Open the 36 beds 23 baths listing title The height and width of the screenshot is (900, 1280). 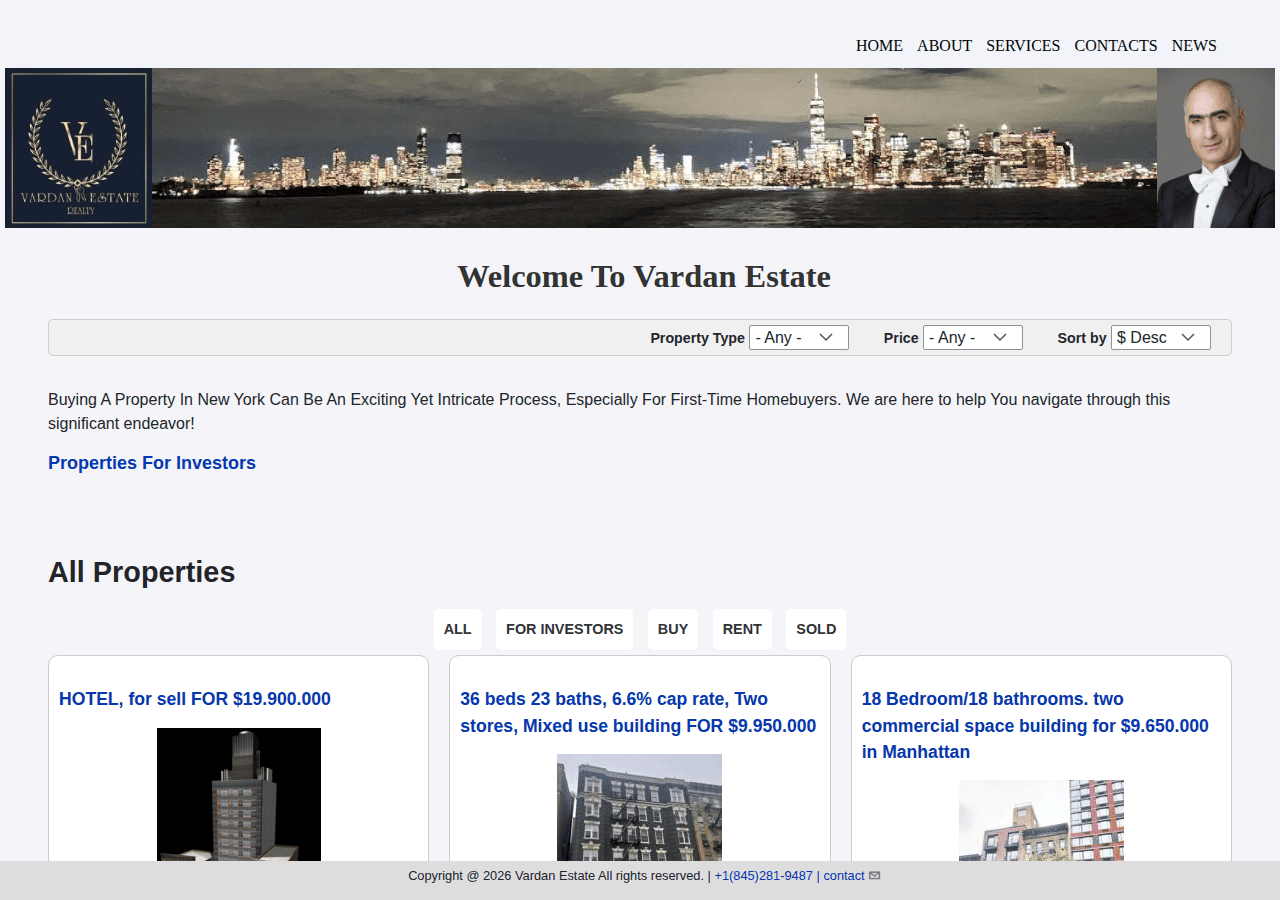[638, 712]
